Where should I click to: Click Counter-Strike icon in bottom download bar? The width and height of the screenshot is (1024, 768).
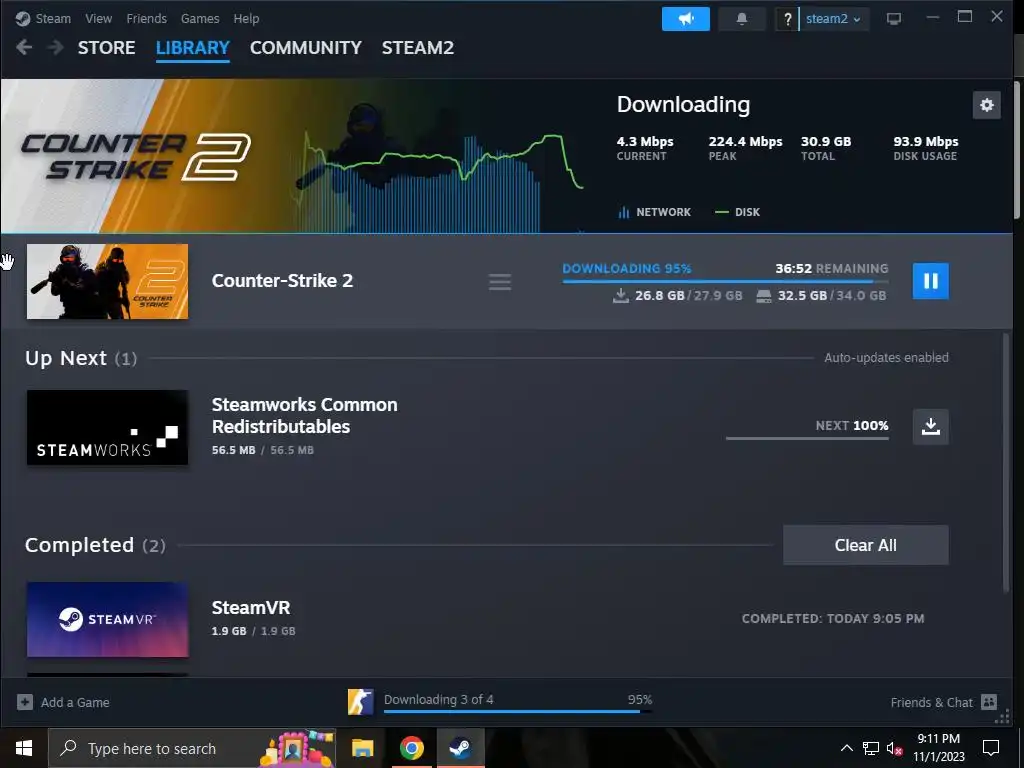click(x=360, y=702)
